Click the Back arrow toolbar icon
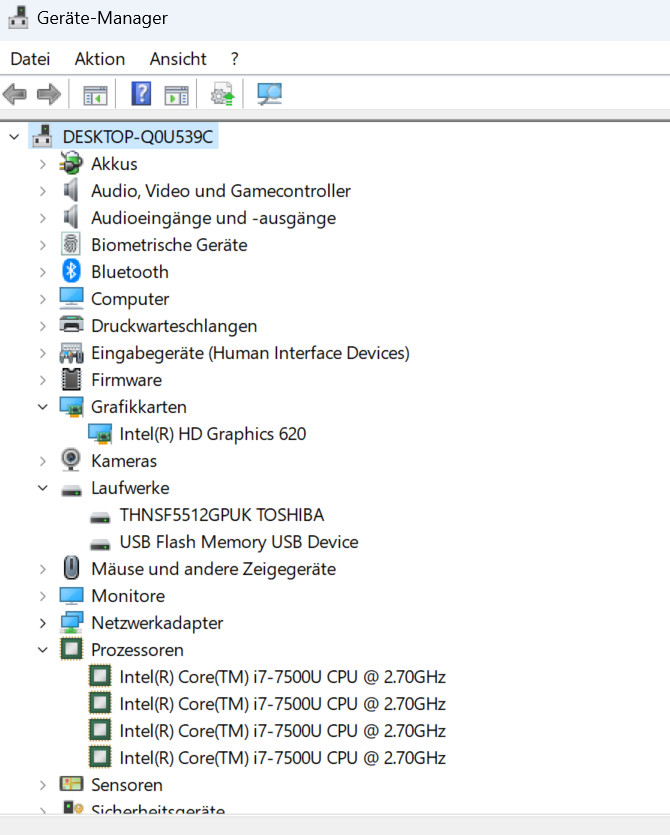The width and height of the screenshot is (670, 835). [15, 94]
